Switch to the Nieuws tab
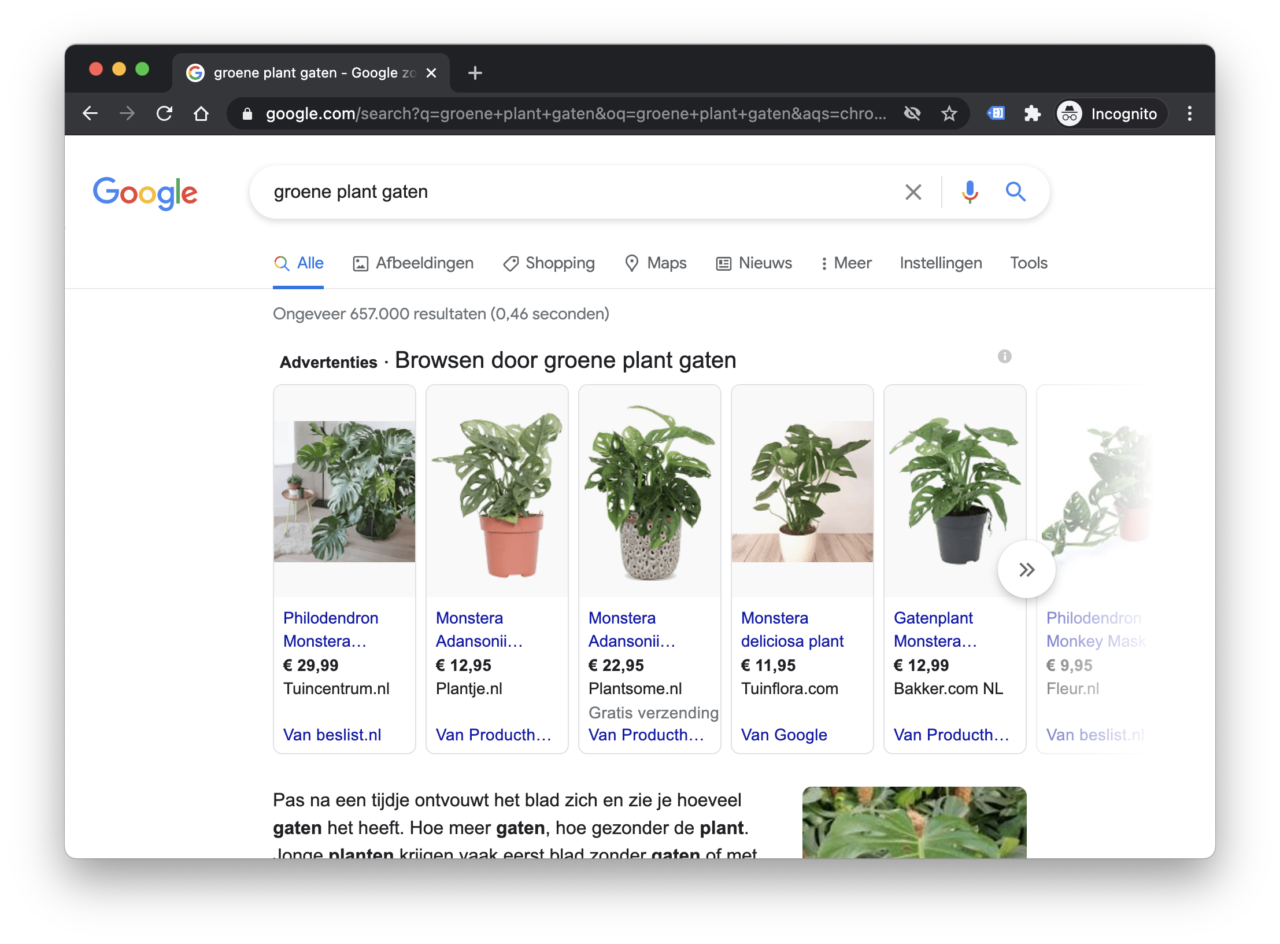Viewport: 1280px width, 944px height. (753, 263)
